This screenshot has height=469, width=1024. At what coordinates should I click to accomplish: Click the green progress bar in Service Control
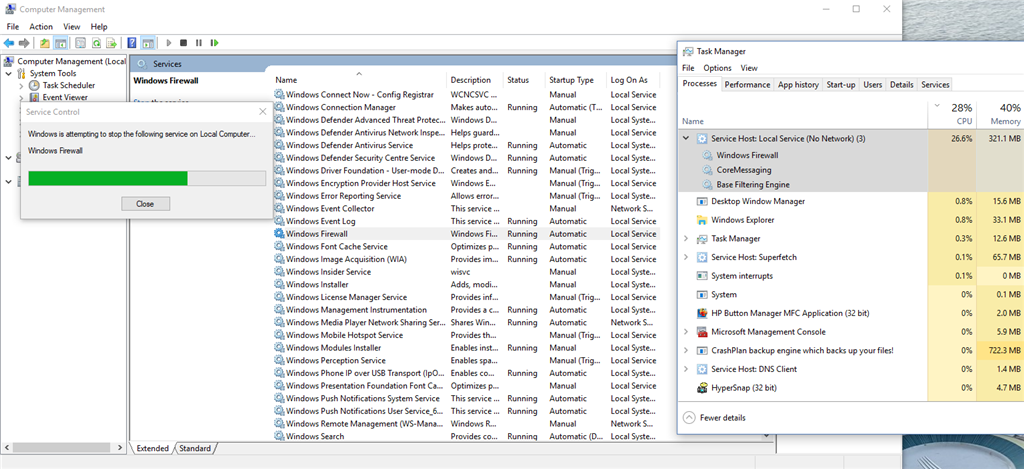click(108, 178)
